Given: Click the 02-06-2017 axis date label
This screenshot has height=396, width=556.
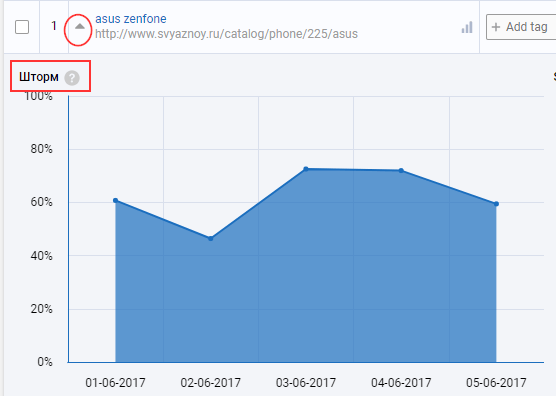Looking at the screenshot, I should [211, 383].
